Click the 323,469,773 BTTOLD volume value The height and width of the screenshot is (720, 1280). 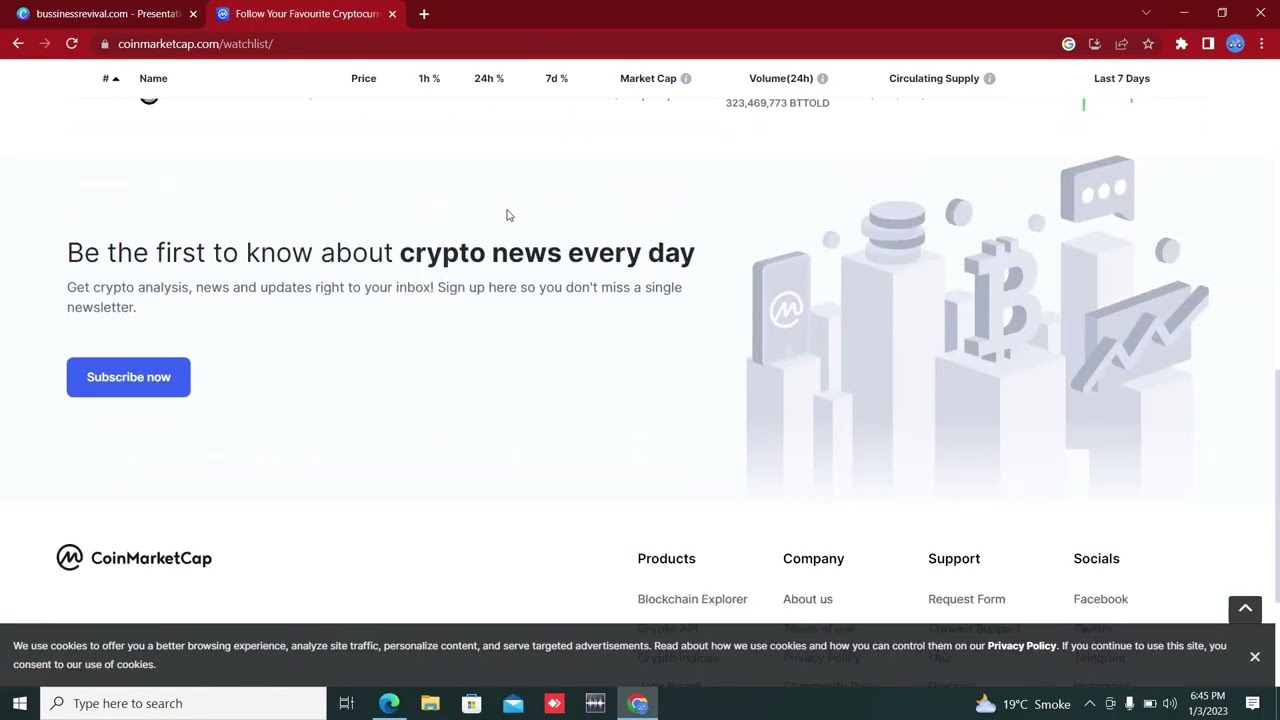777,103
